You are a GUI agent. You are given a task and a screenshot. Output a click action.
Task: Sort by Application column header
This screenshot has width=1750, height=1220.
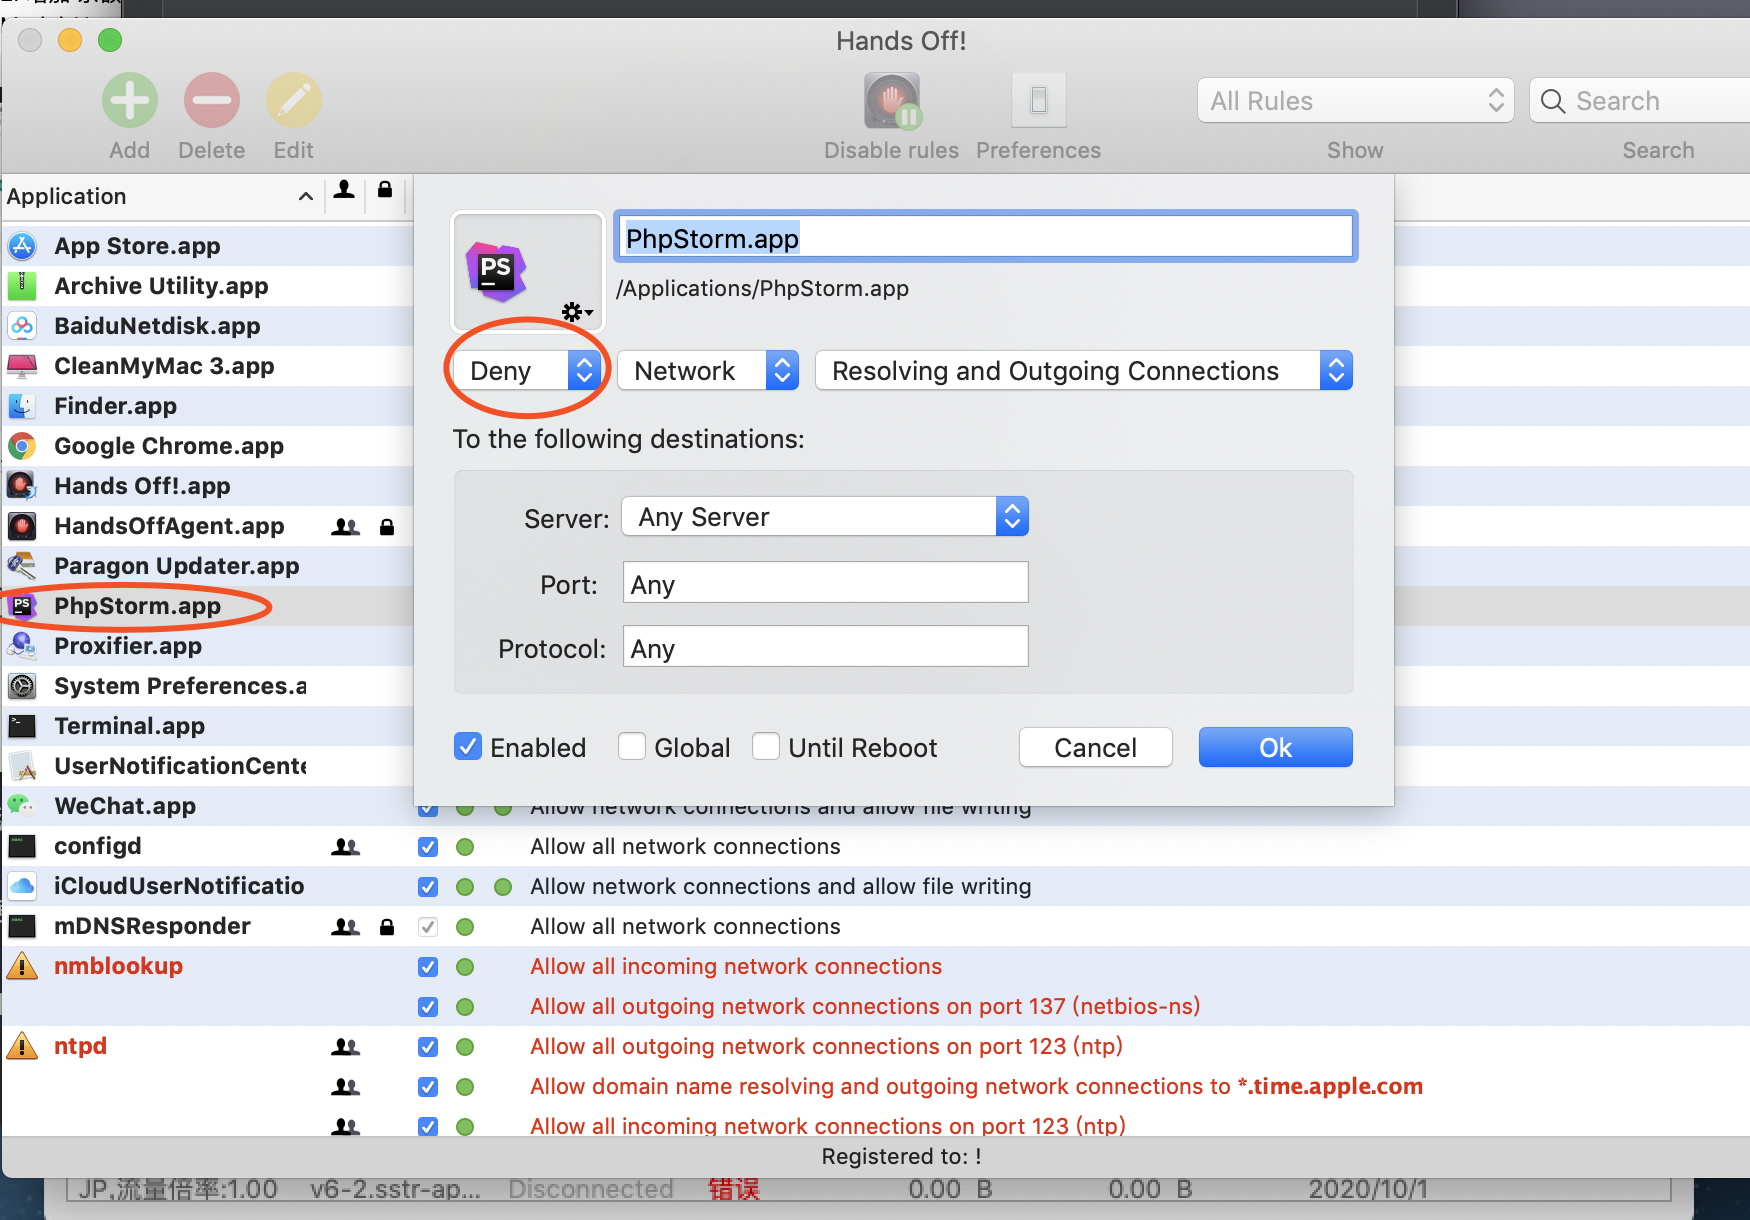pos(160,196)
